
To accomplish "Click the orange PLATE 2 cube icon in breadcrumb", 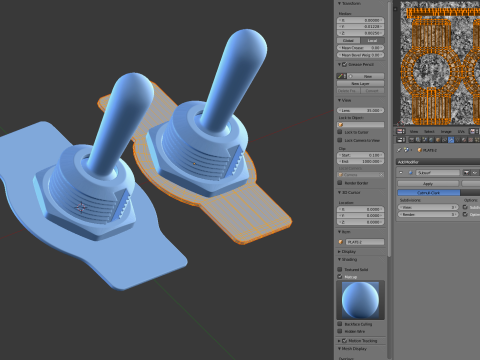I will click(420, 150).
